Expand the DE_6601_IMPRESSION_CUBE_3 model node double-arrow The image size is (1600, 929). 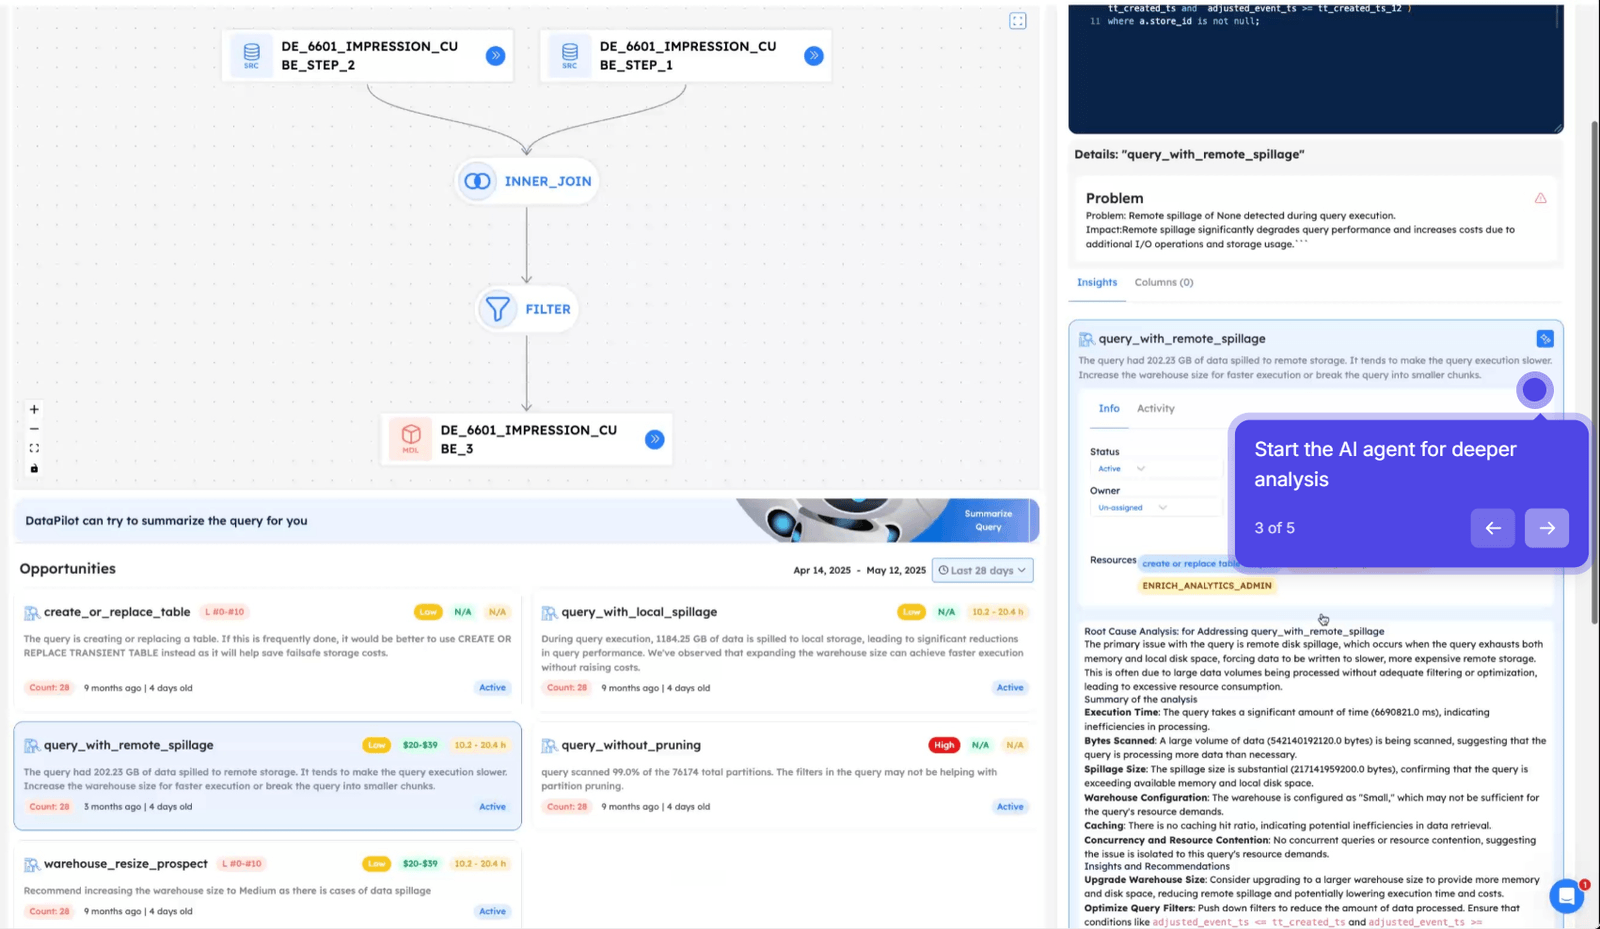pyautogui.click(x=655, y=439)
